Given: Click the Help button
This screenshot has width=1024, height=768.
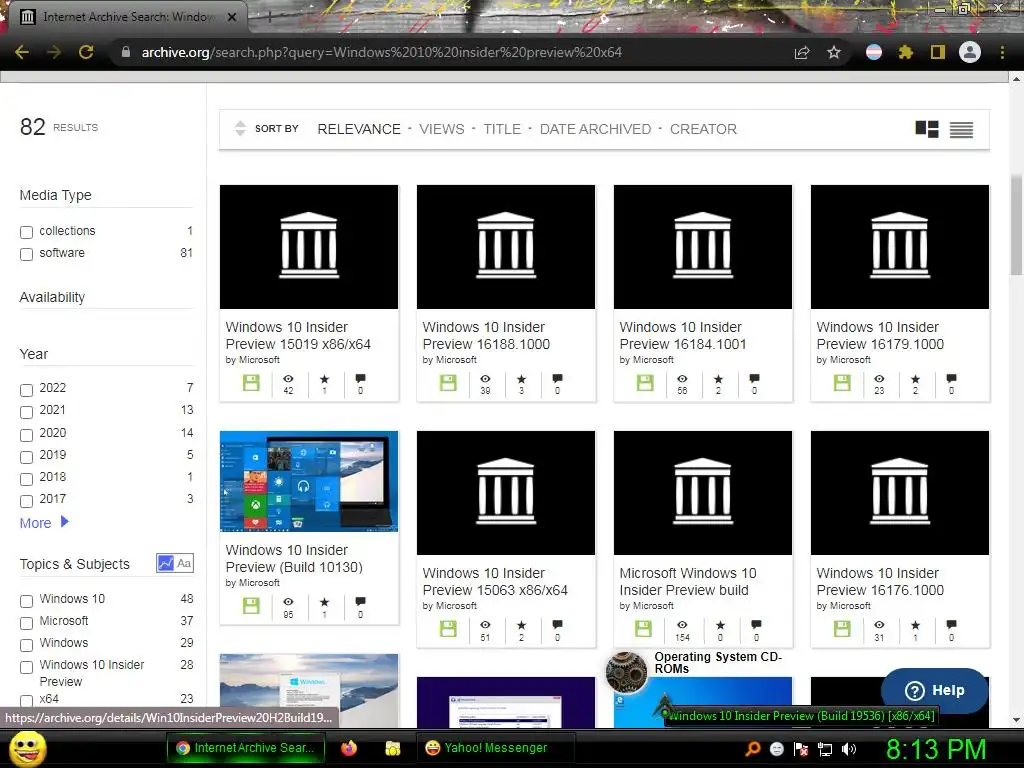Looking at the screenshot, I should coord(934,690).
